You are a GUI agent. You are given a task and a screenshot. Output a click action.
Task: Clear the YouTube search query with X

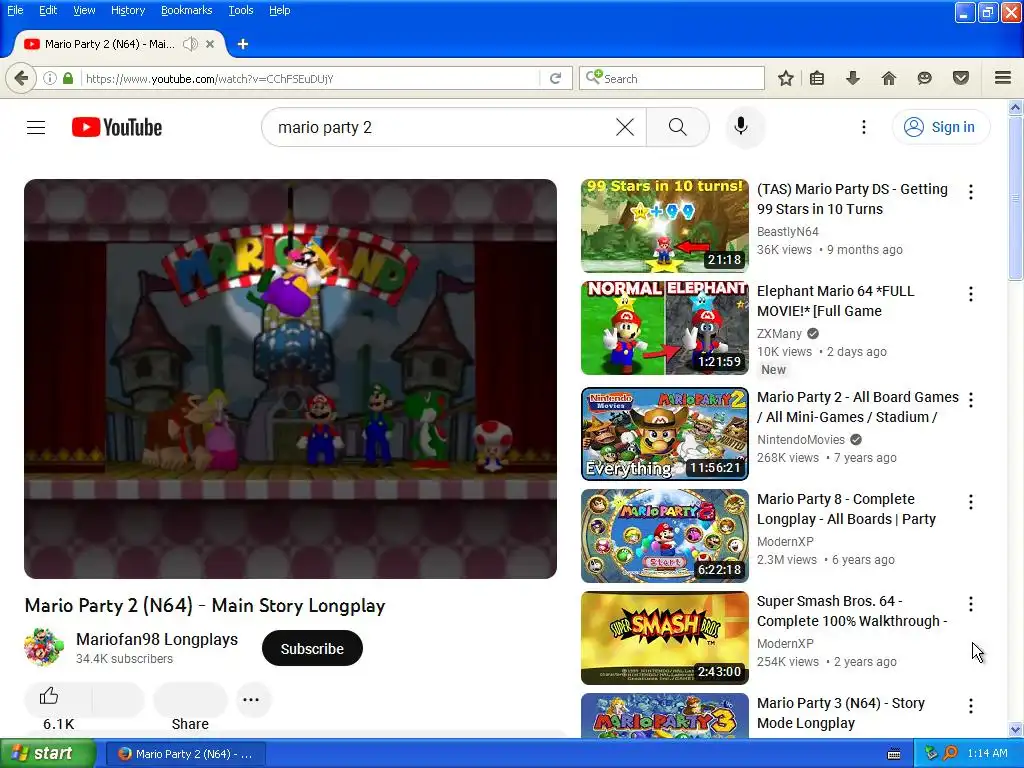point(625,127)
